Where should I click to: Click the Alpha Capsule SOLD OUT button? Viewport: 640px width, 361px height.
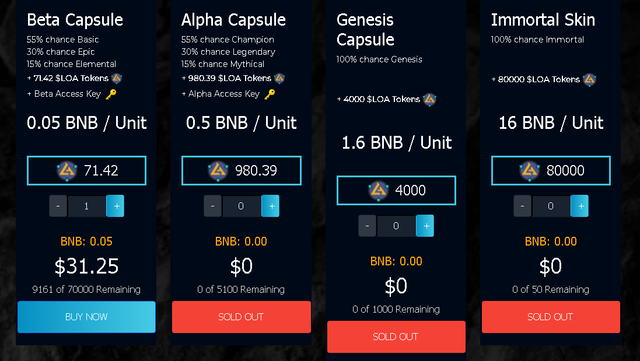click(x=241, y=317)
